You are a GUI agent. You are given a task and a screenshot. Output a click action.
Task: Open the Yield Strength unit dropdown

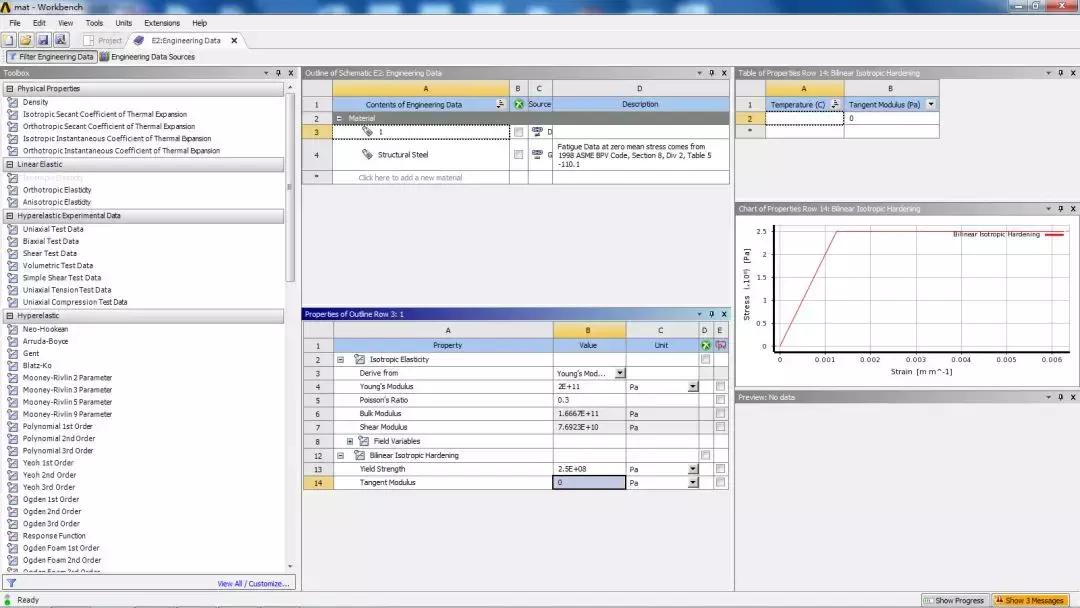click(692, 469)
